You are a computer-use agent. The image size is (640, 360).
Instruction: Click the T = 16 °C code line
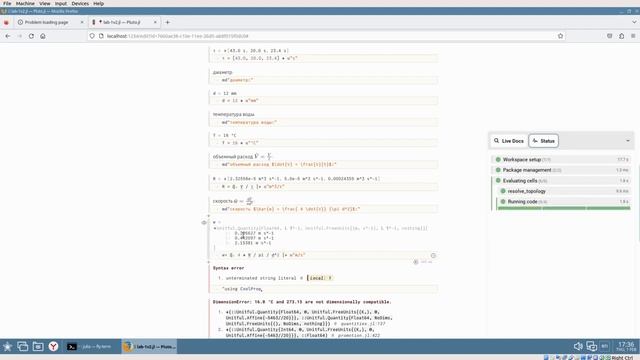point(324,143)
